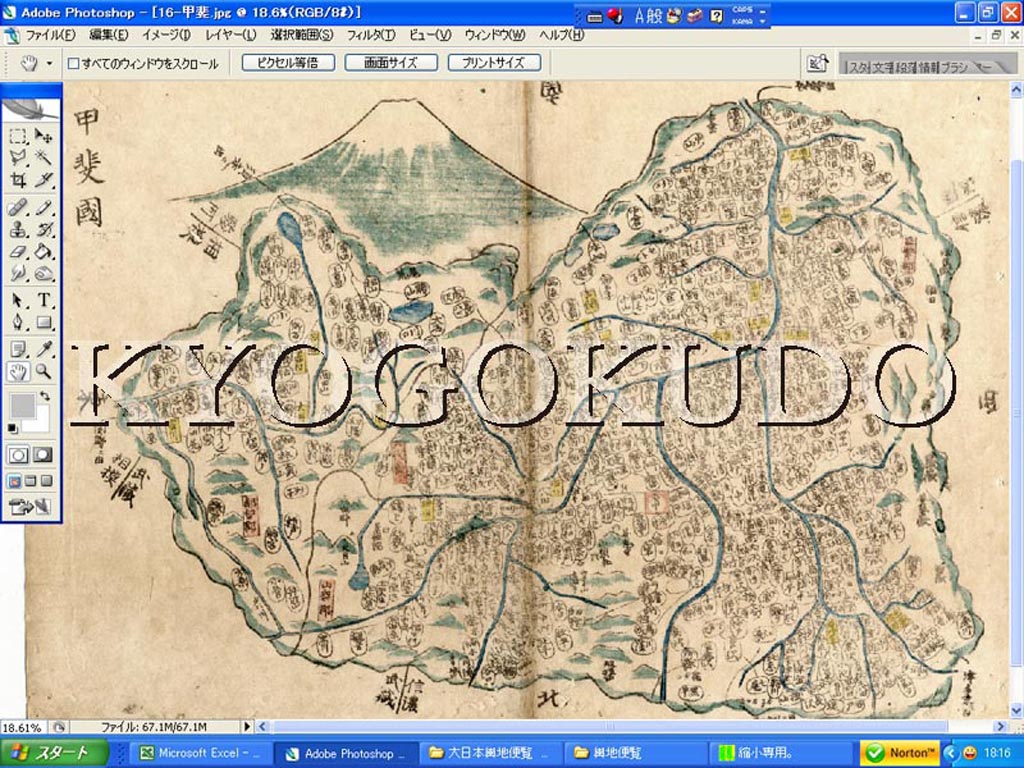Select the Hand tool in toolbox
Image resolution: width=1024 pixels, height=768 pixels.
pos(18,372)
